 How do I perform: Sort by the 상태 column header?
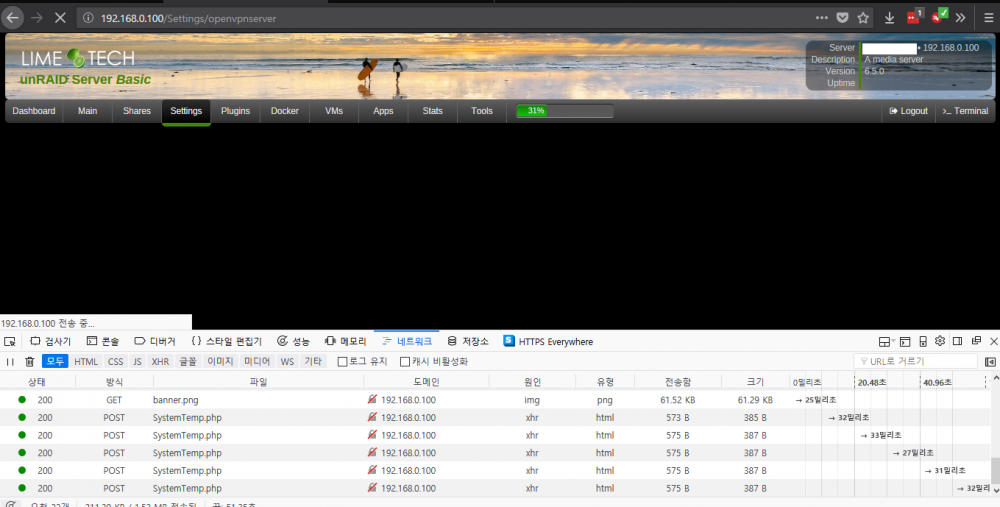point(37,382)
